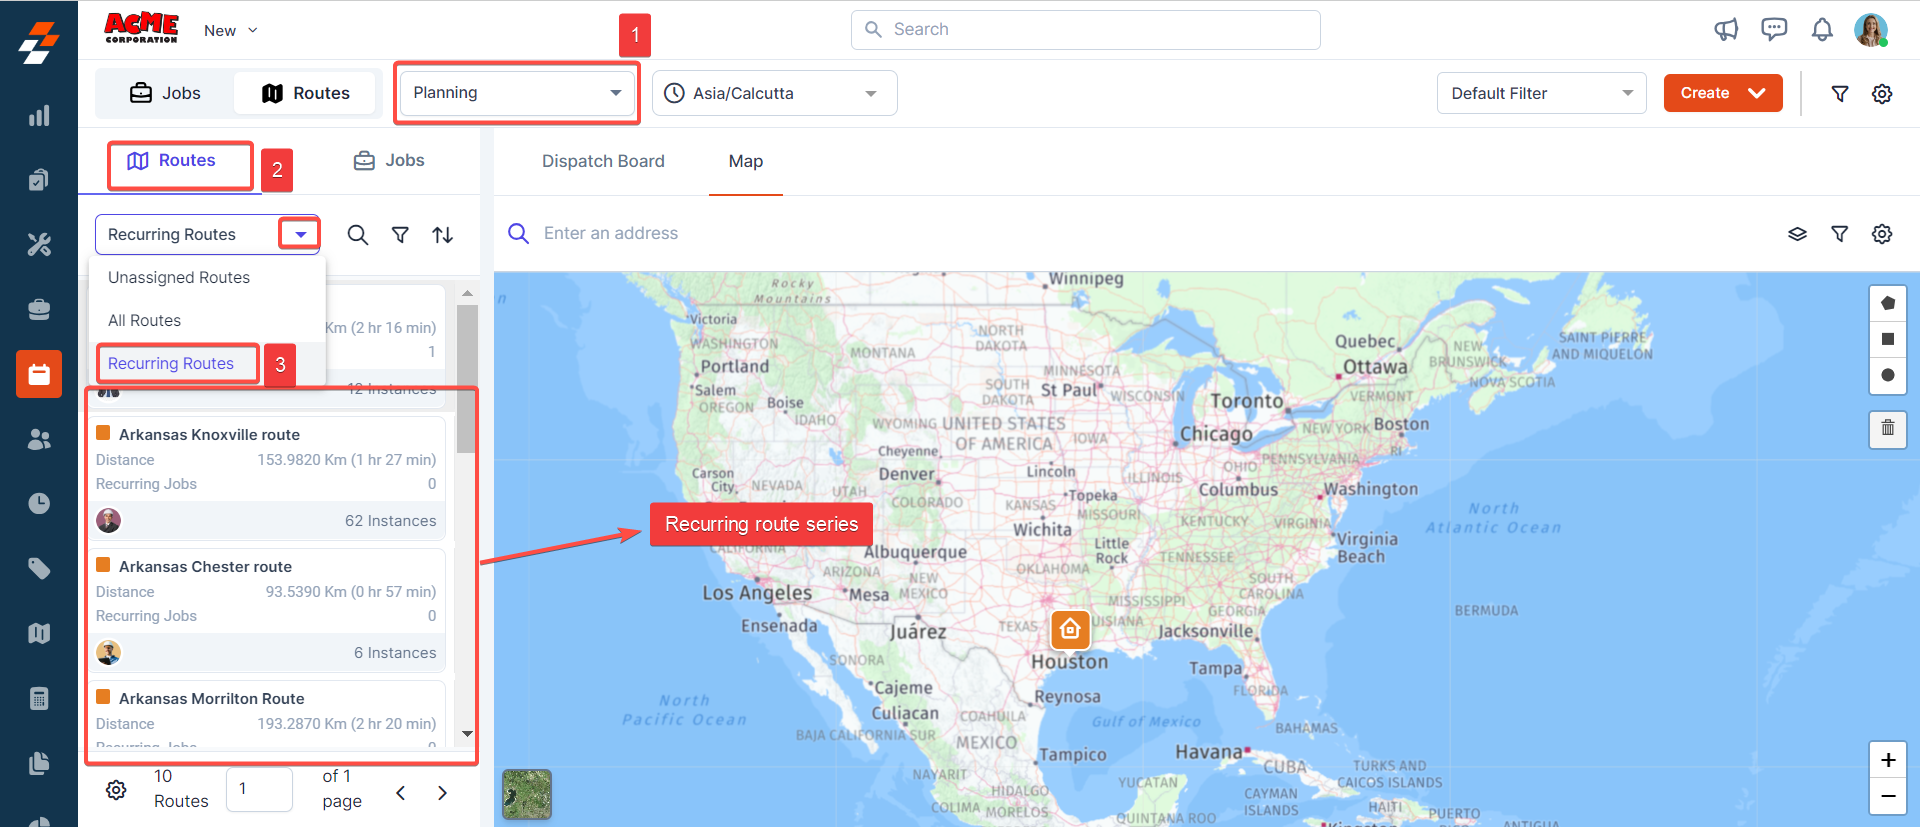
Task: Switch to the Jobs tab in left panel
Action: pyautogui.click(x=389, y=161)
